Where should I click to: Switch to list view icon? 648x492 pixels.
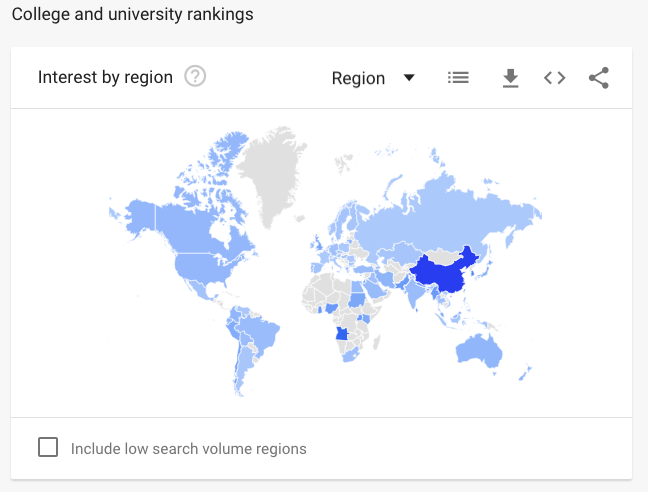(x=458, y=77)
